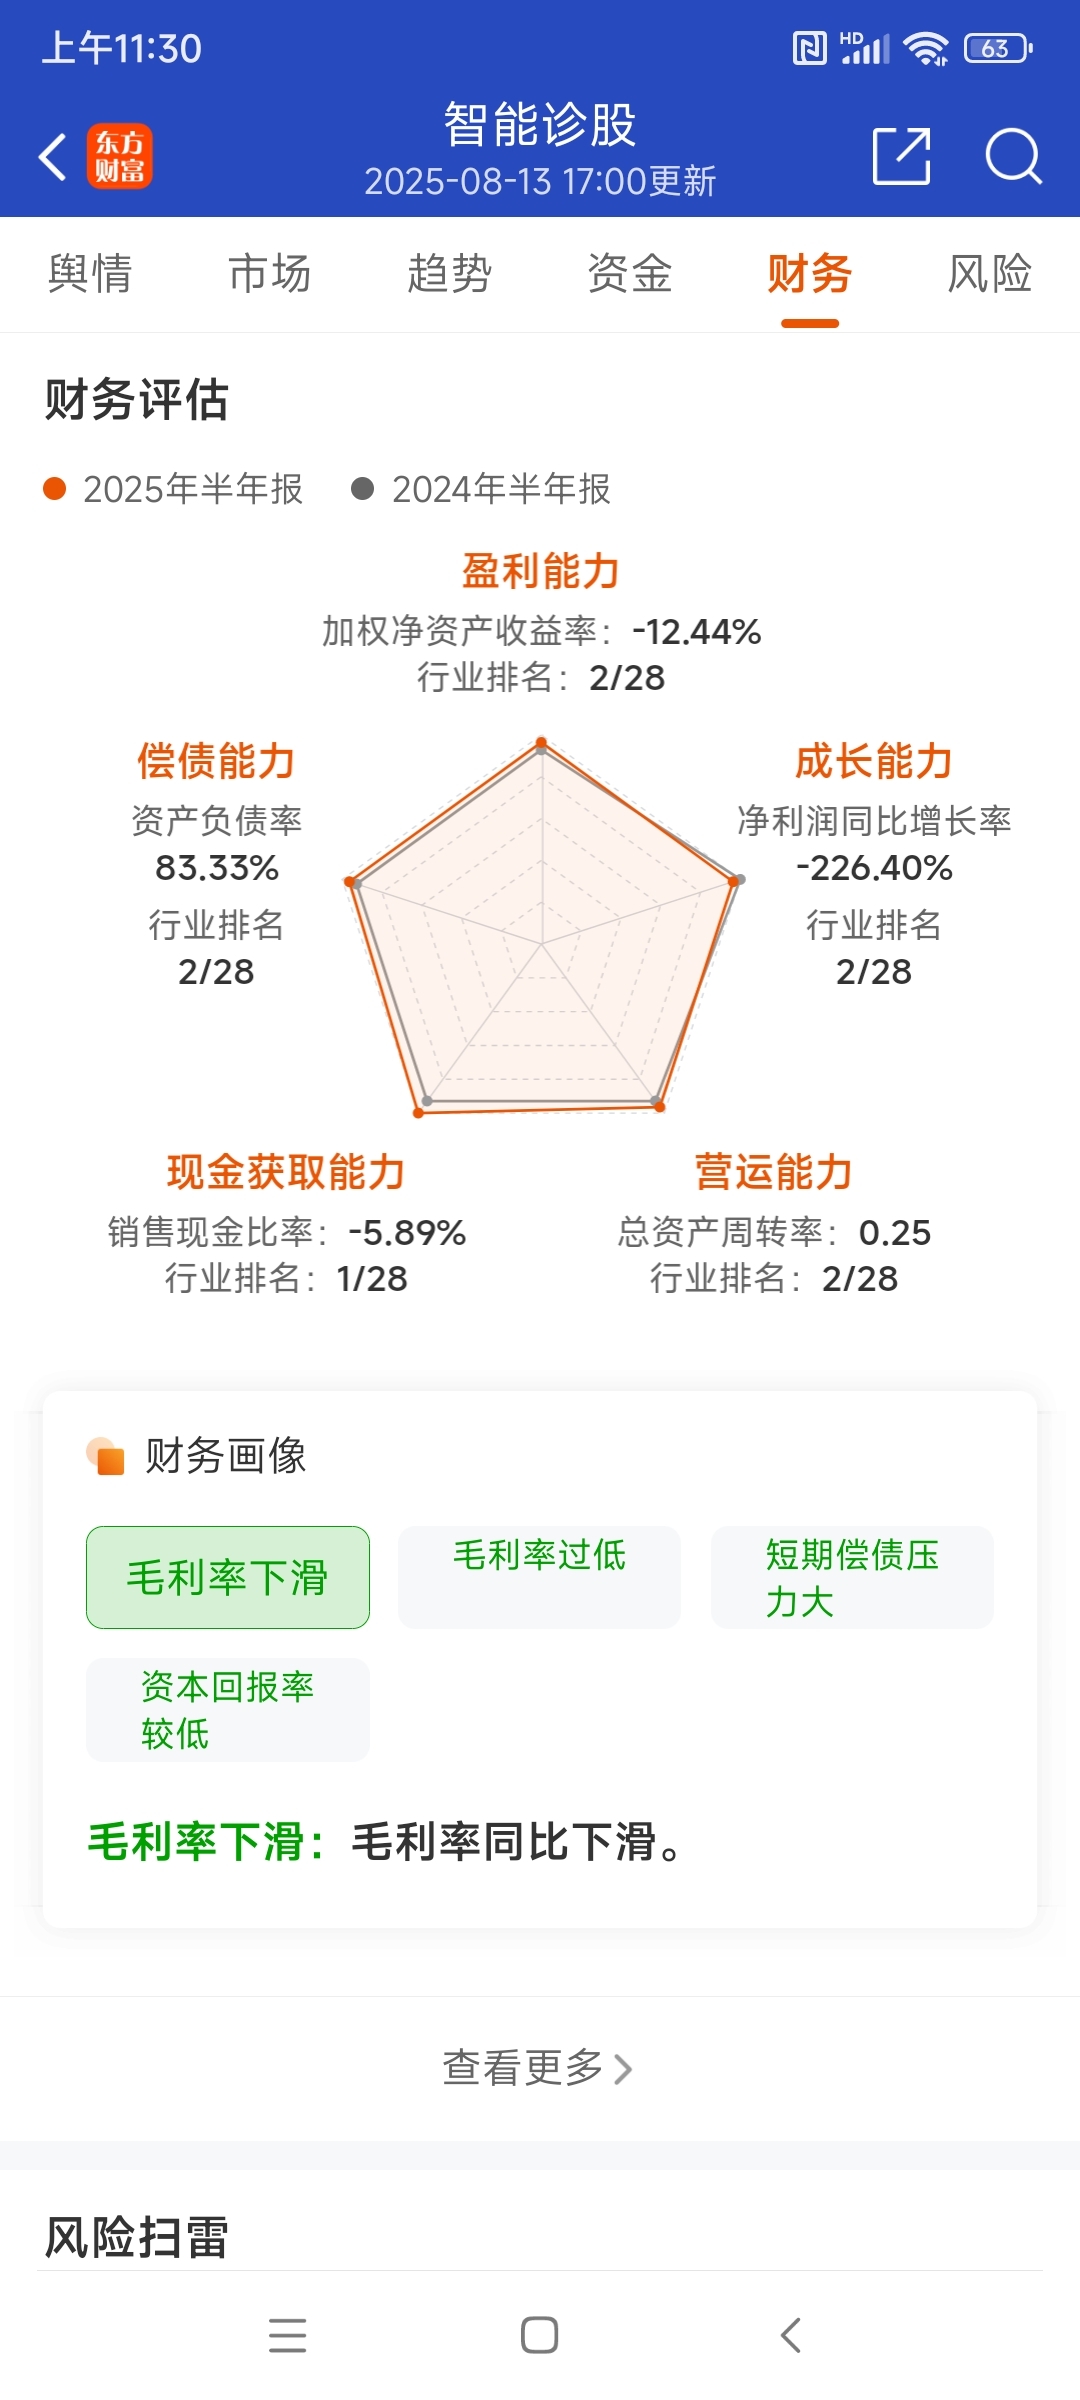This screenshot has width=1080, height=2400.
Task: Tap the back arrow in the header
Action: (52, 157)
